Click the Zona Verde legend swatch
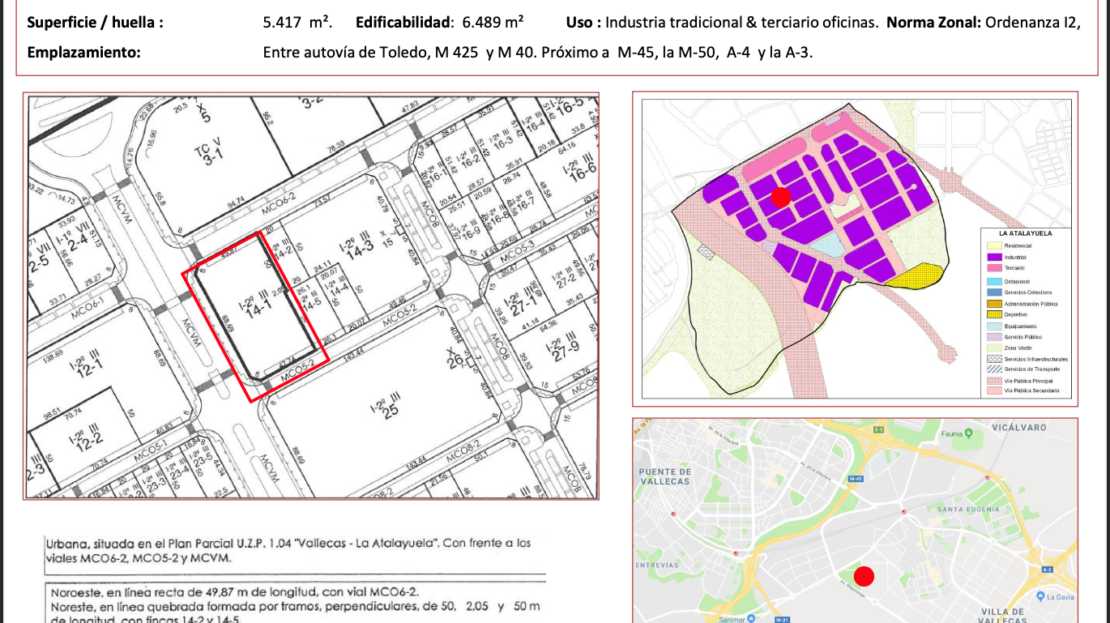1110x623 pixels. (995, 348)
